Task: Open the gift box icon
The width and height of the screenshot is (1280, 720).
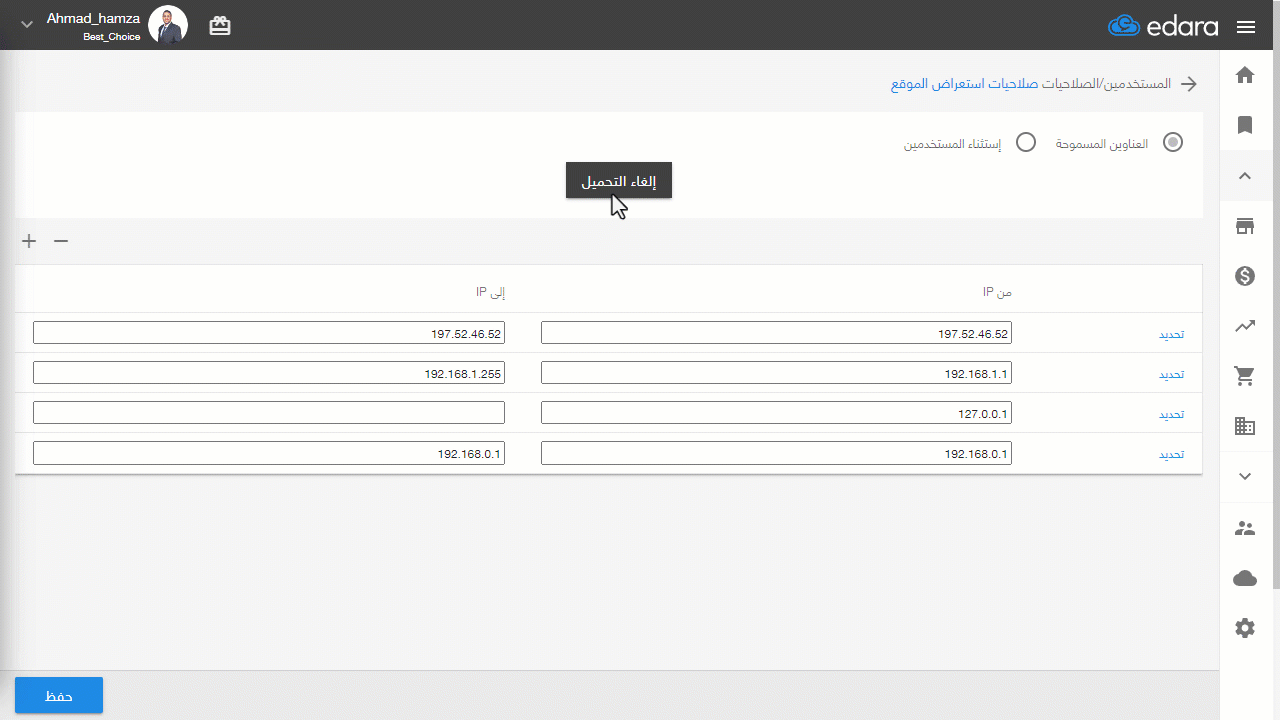Action: click(x=220, y=26)
